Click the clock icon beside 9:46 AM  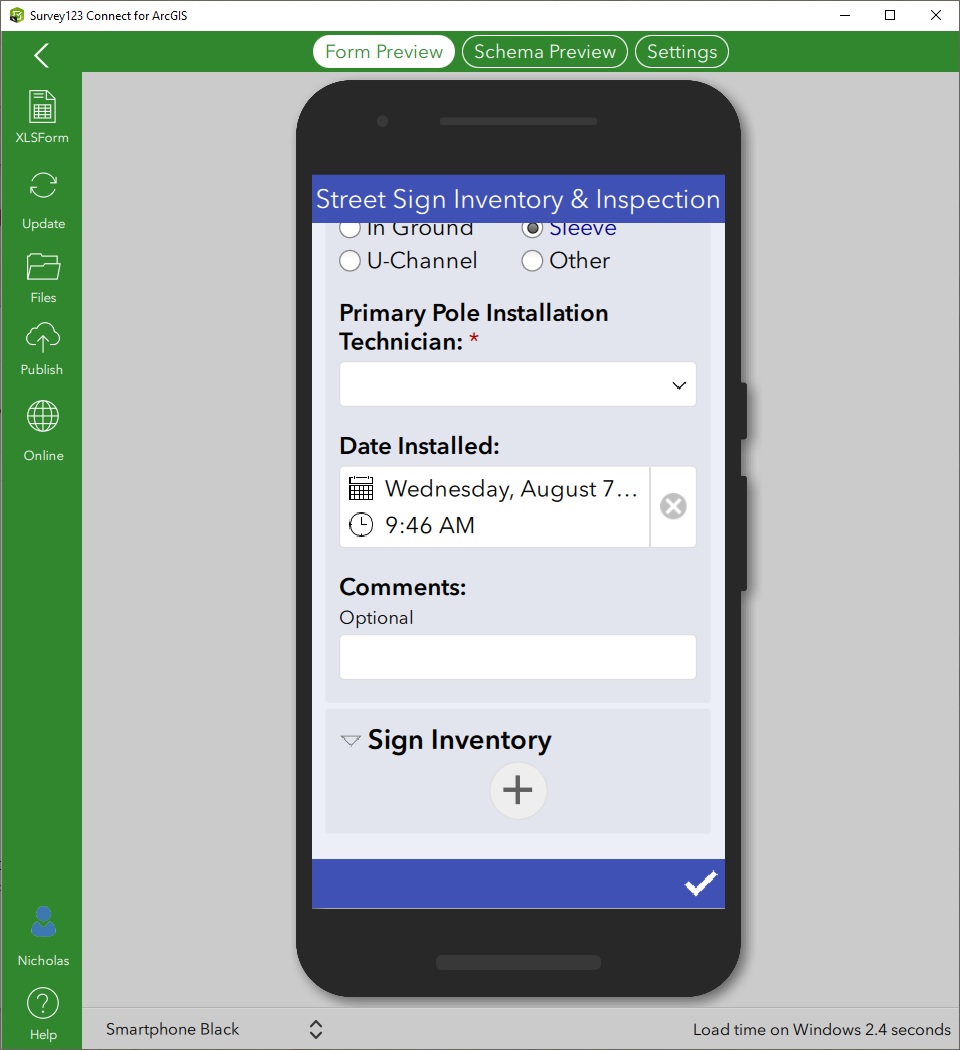point(361,525)
